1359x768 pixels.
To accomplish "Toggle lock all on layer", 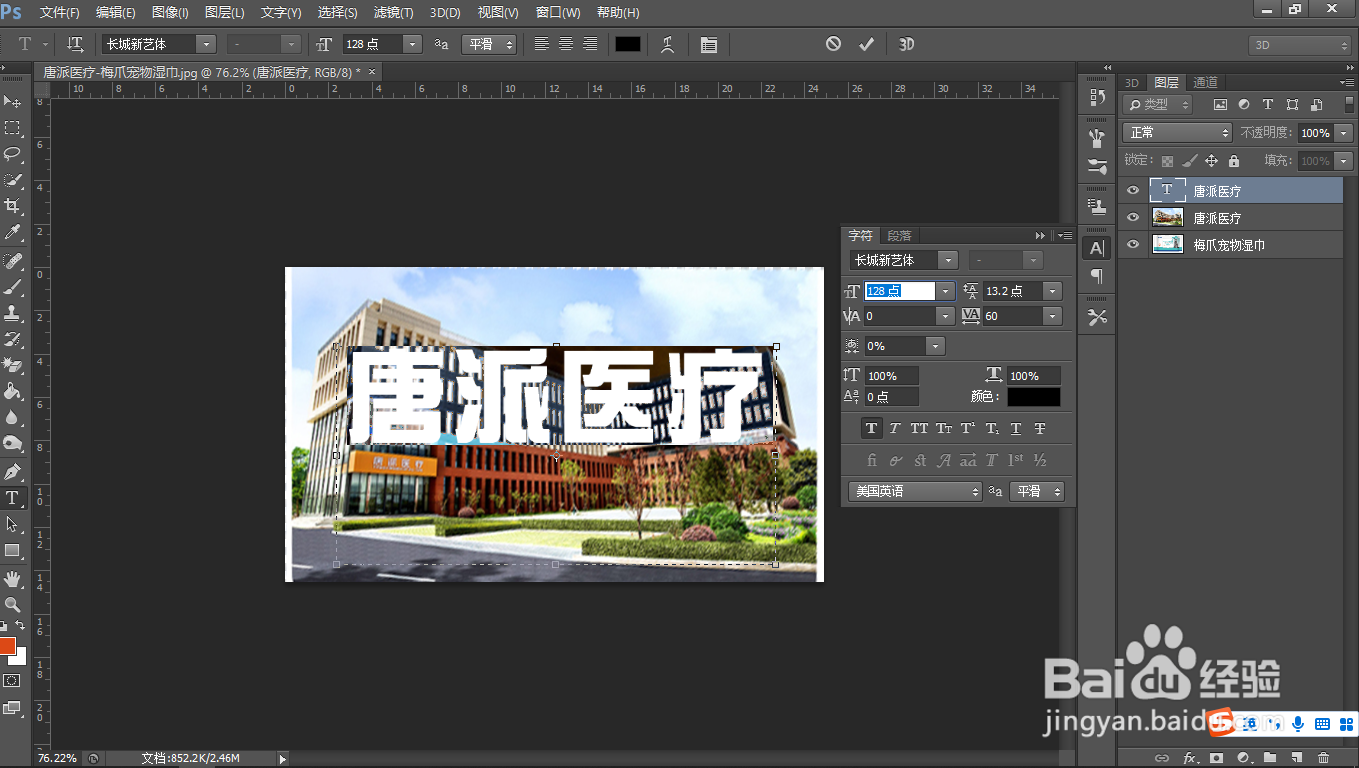I will point(1233,161).
